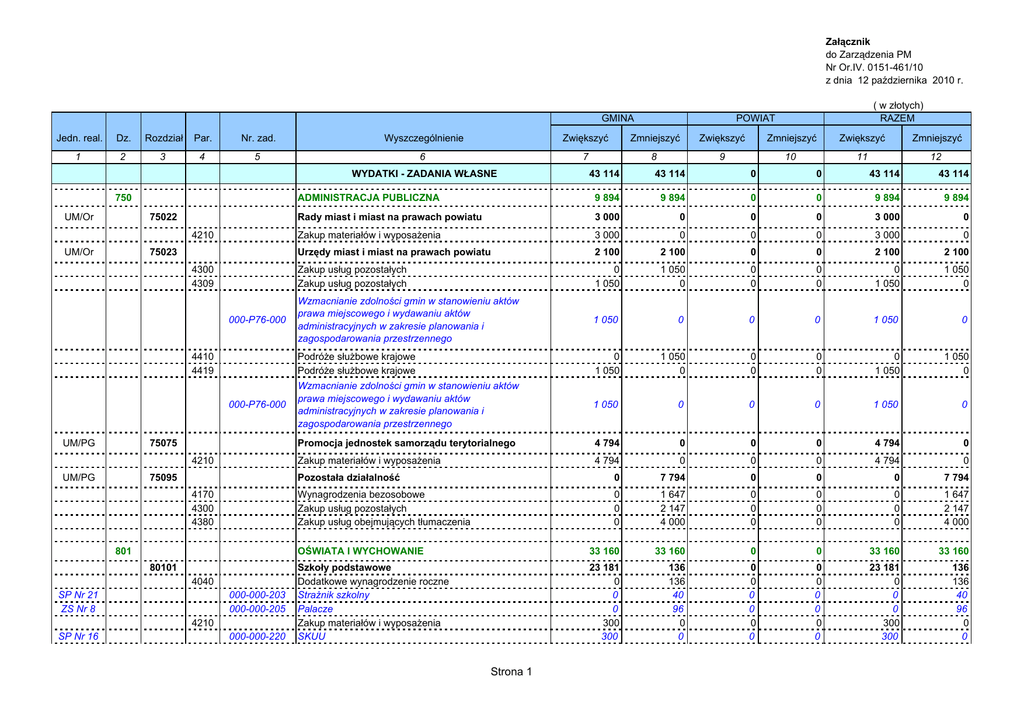Click the 'Wyszczególnienie' column header
The width and height of the screenshot is (1024, 725).
(423, 138)
